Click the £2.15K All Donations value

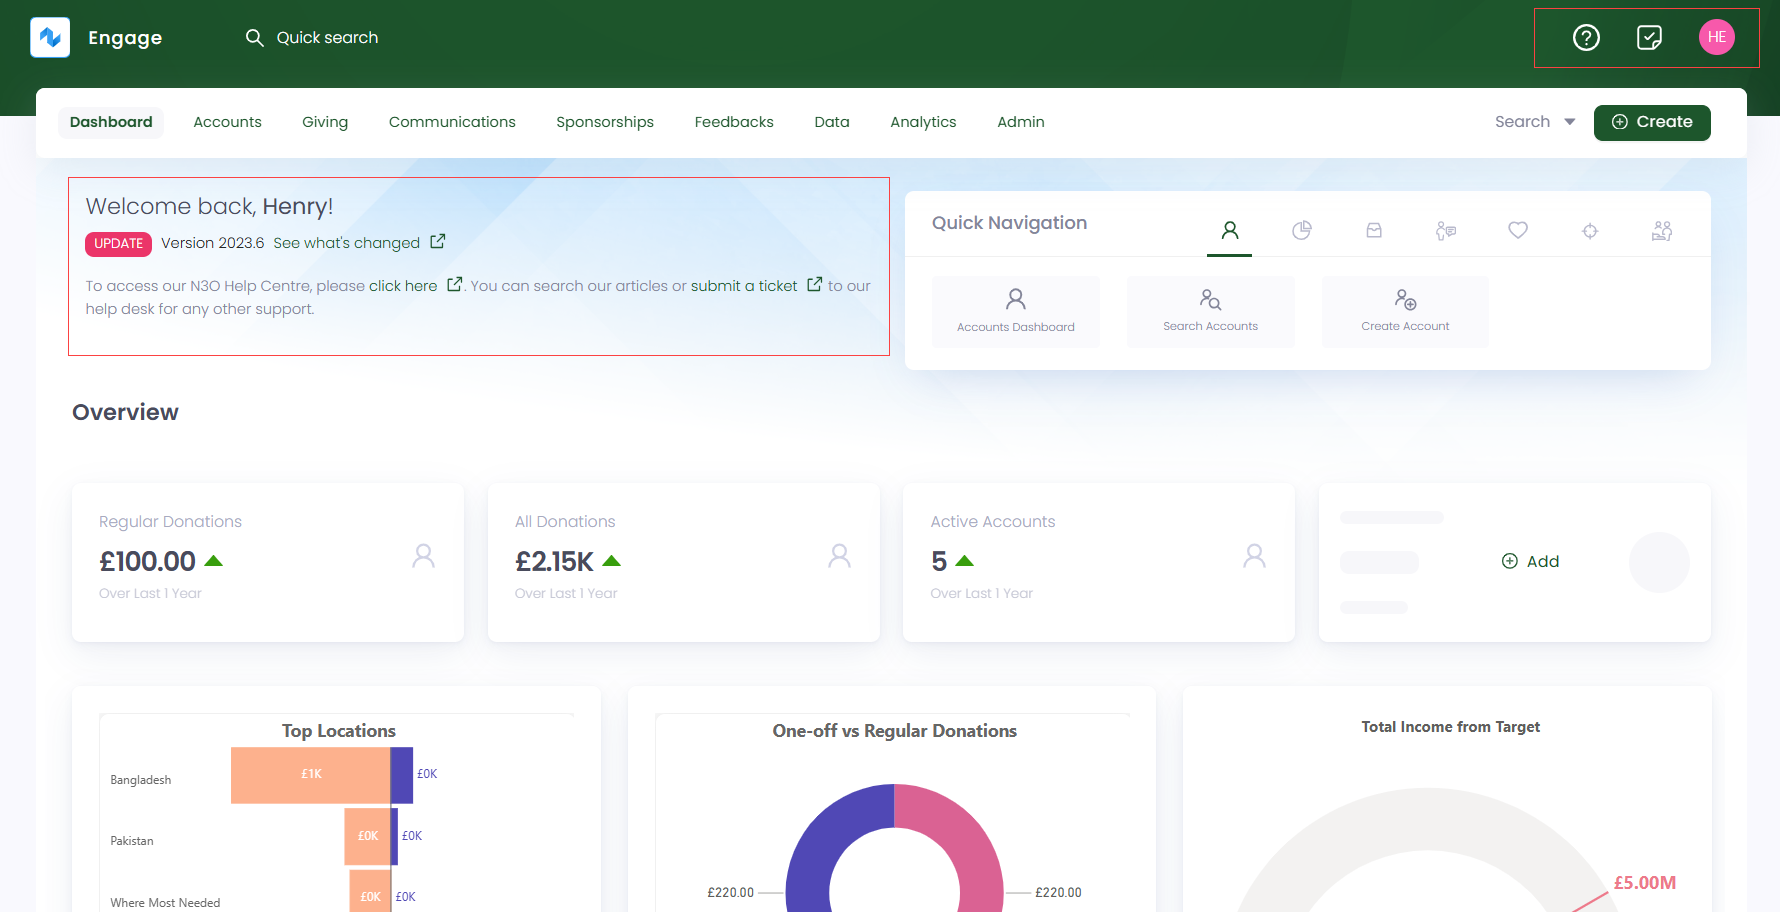tap(554, 562)
